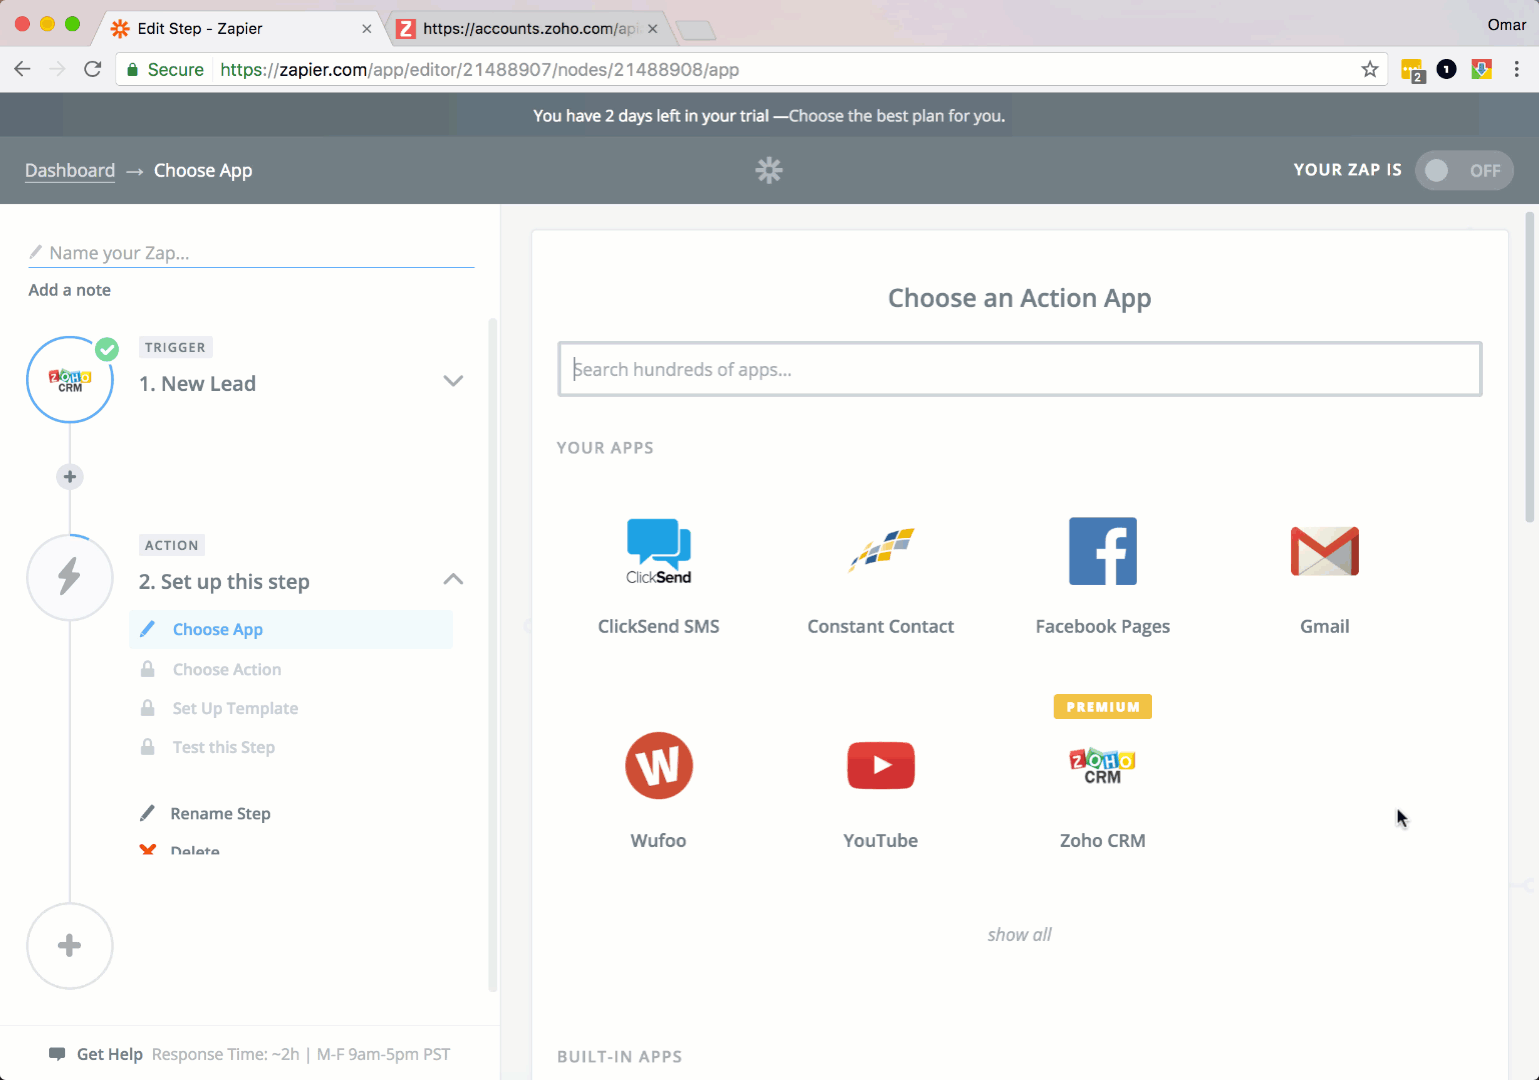Click the Search hundreds of apps field
This screenshot has height=1080, width=1539.
tap(1020, 369)
